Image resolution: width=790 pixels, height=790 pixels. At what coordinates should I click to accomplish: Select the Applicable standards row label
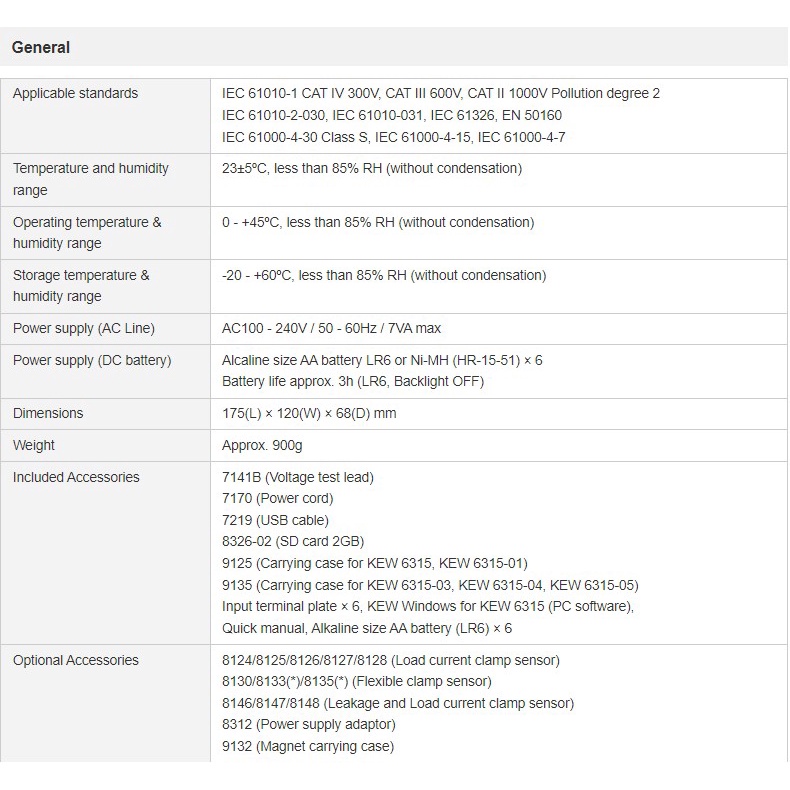[x=76, y=93]
